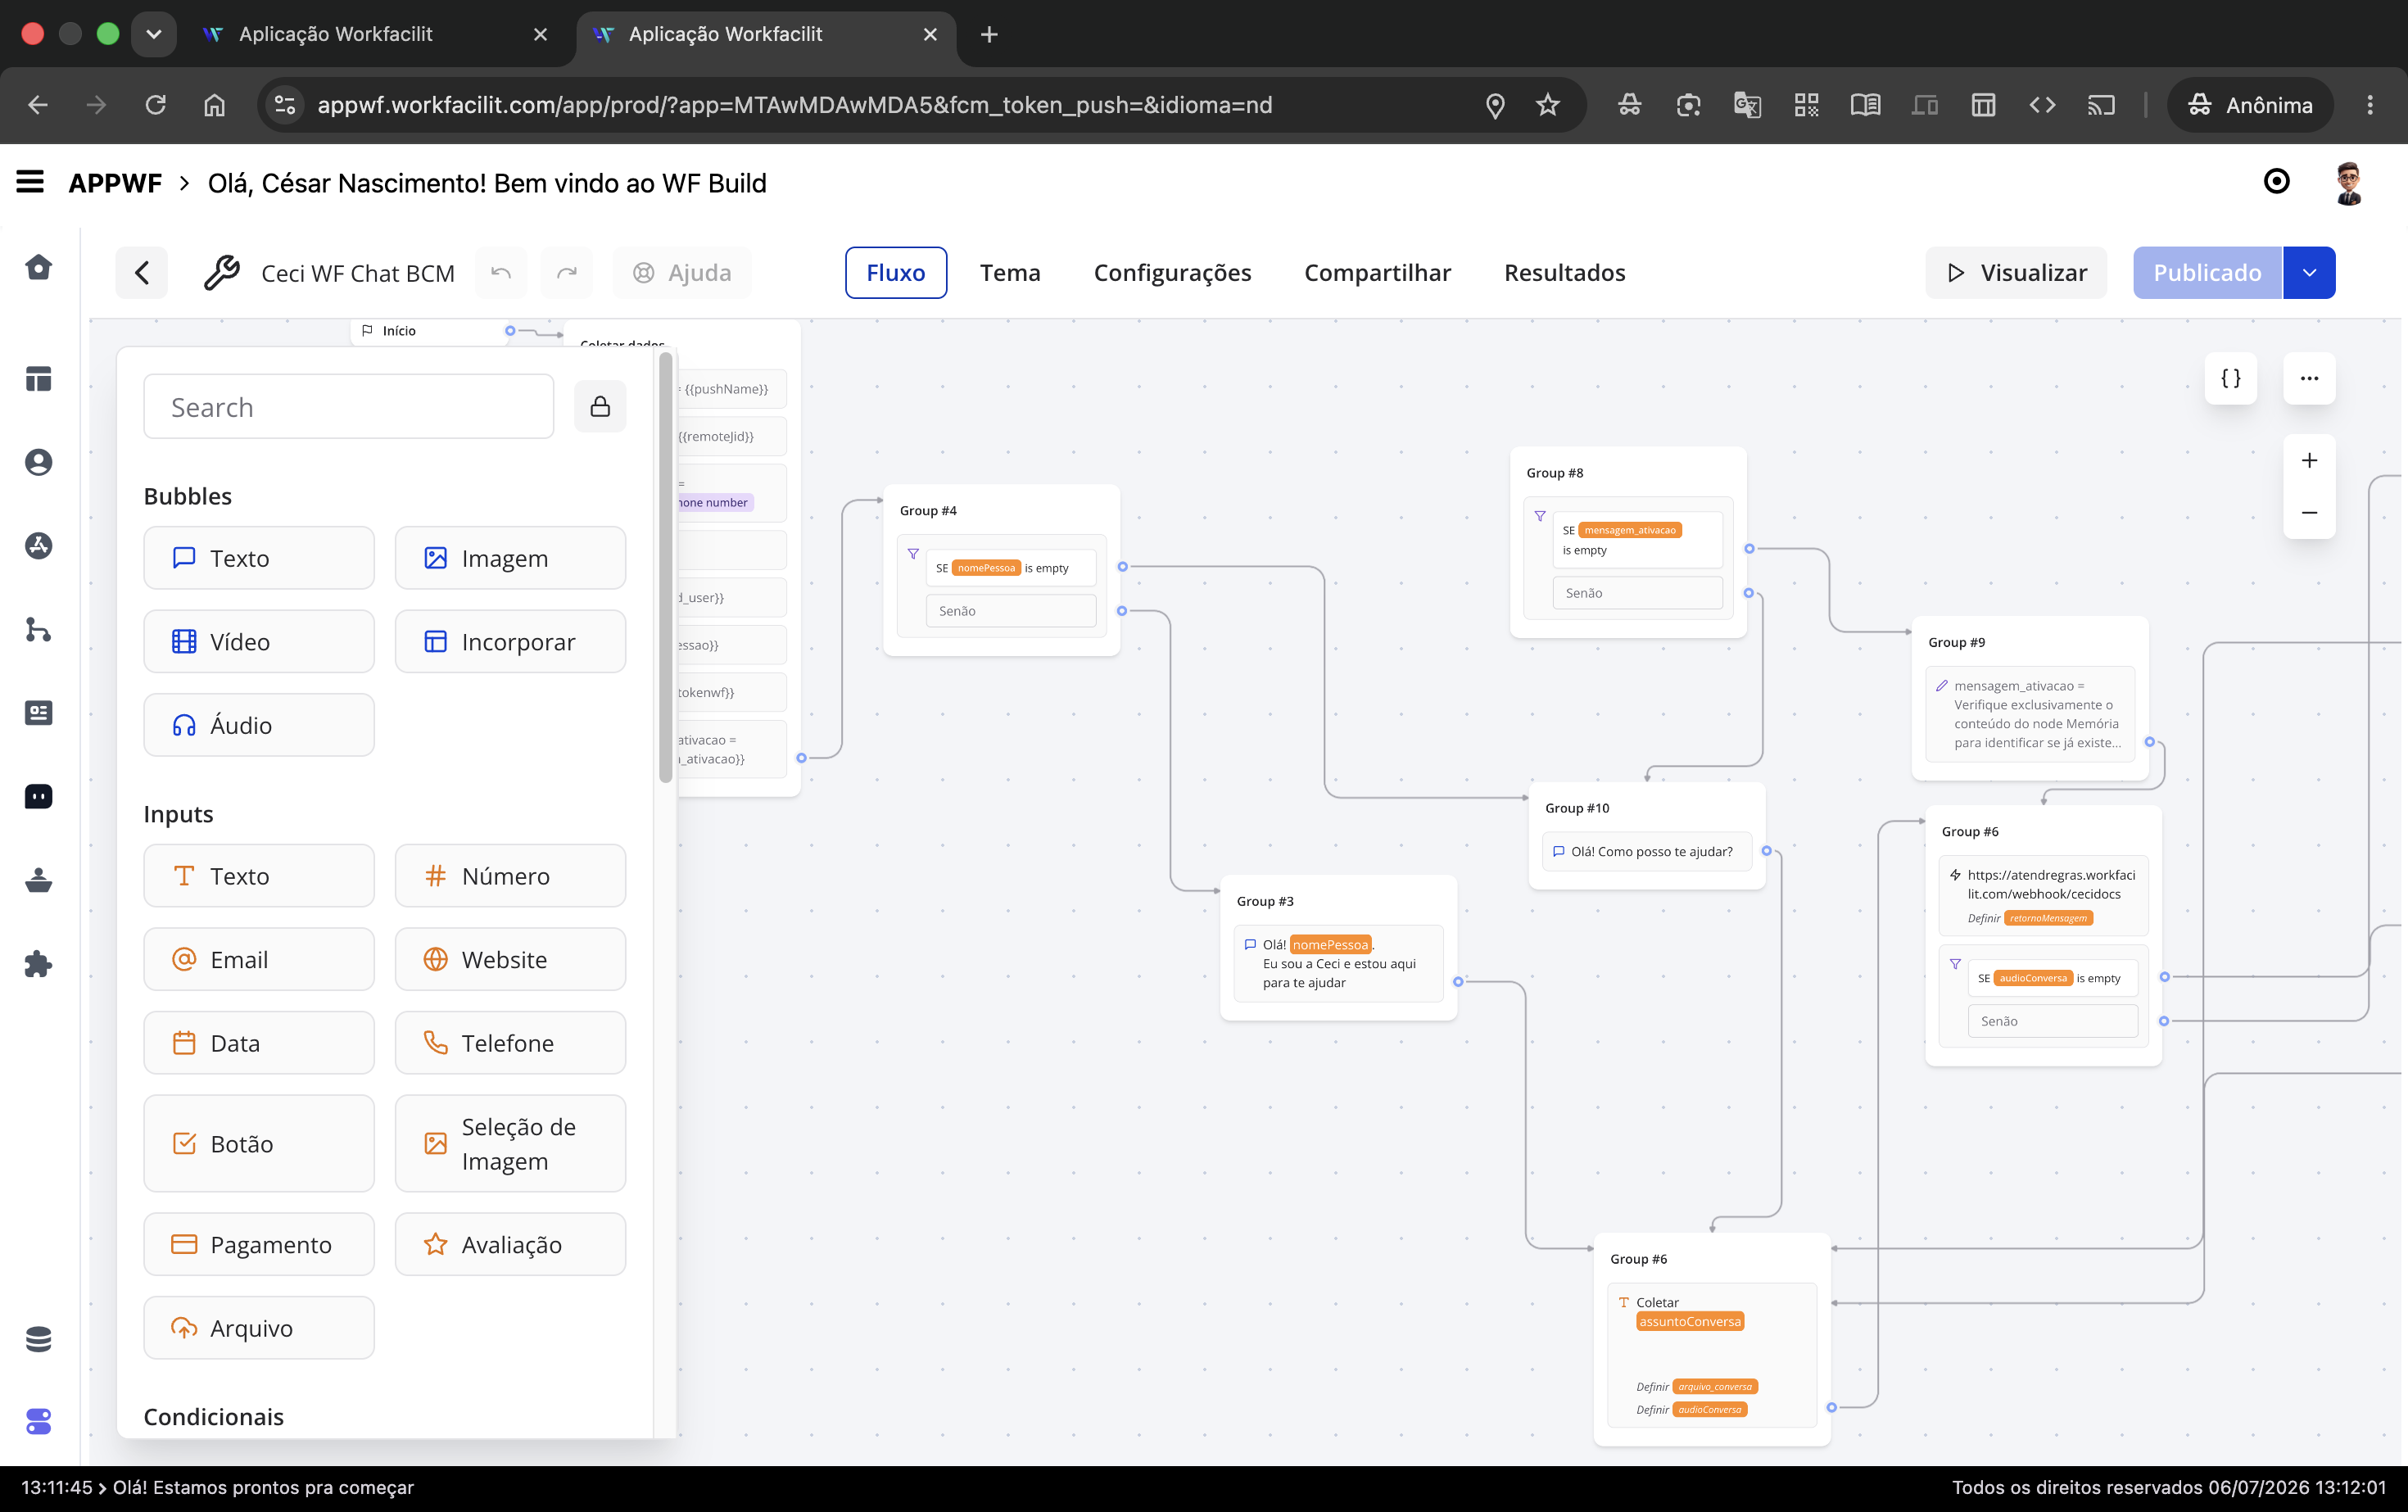
Task: Click the wrench settings icon
Action: pos(221,273)
